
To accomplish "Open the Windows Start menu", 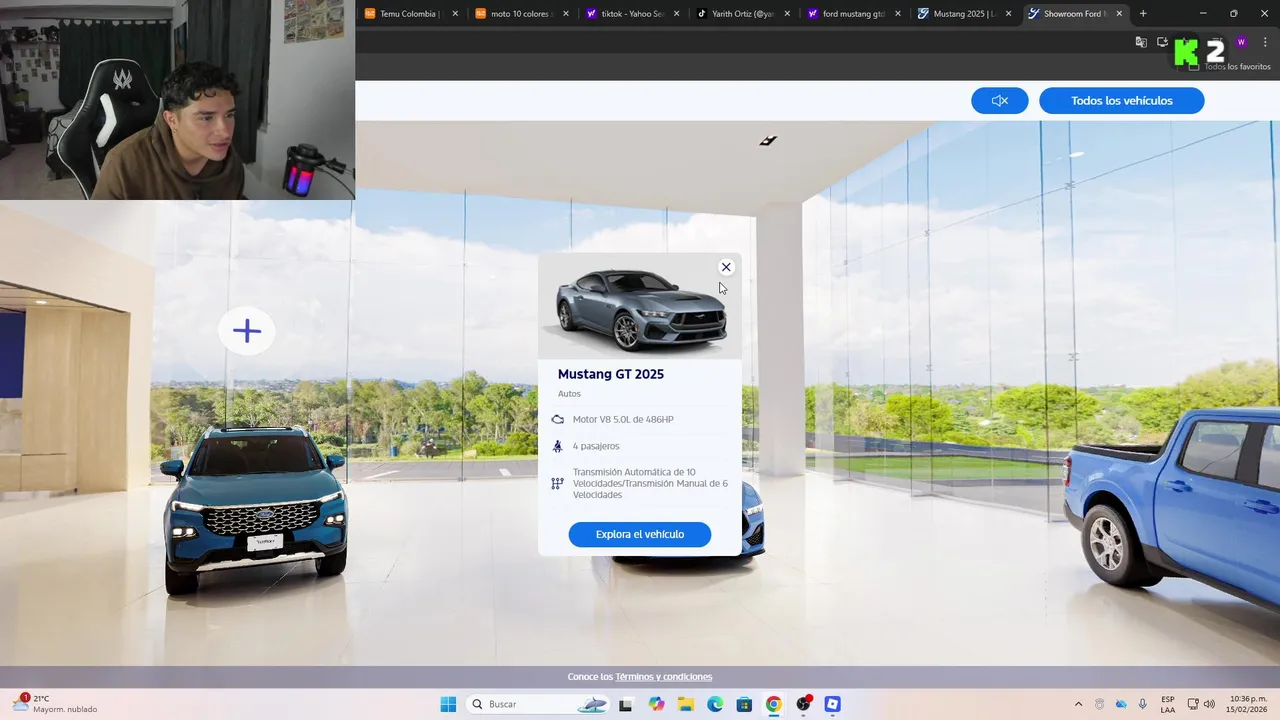I will pyautogui.click(x=448, y=704).
